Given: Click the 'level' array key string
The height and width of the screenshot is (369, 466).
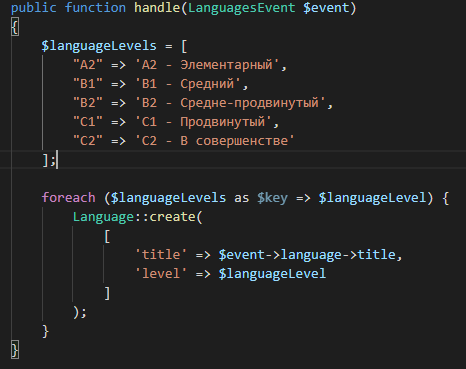Looking at the screenshot, I should [x=161, y=274].
